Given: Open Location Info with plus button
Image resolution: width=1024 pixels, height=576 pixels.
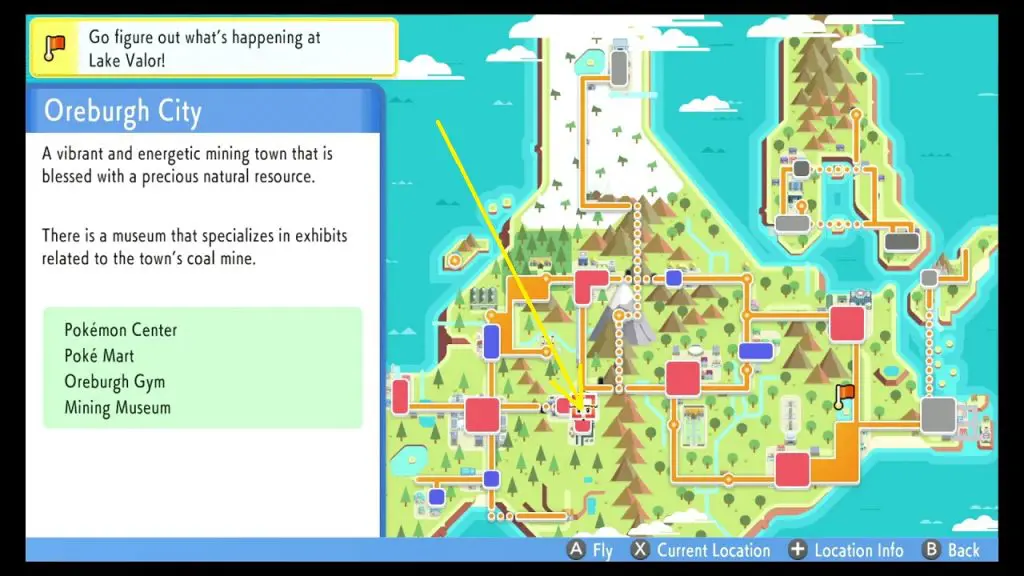Looking at the screenshot, I should (x=847, y=550).
